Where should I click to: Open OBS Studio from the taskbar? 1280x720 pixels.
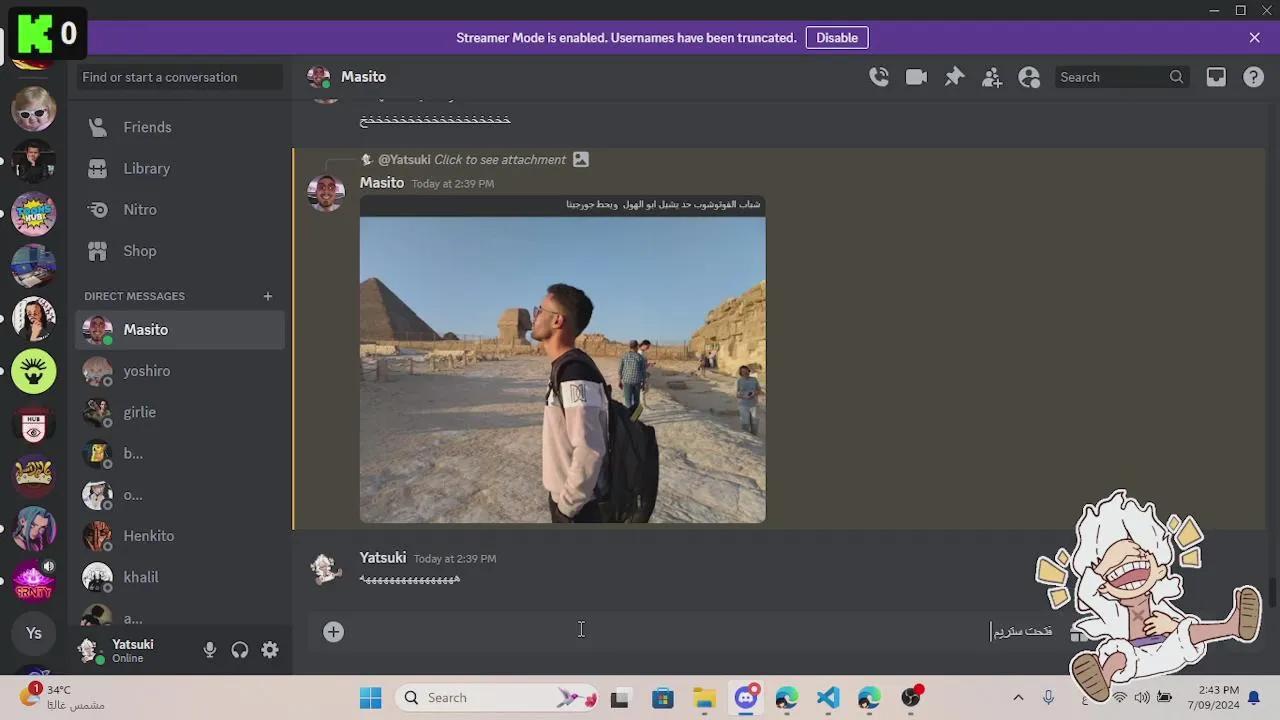[x=911, y=698]
